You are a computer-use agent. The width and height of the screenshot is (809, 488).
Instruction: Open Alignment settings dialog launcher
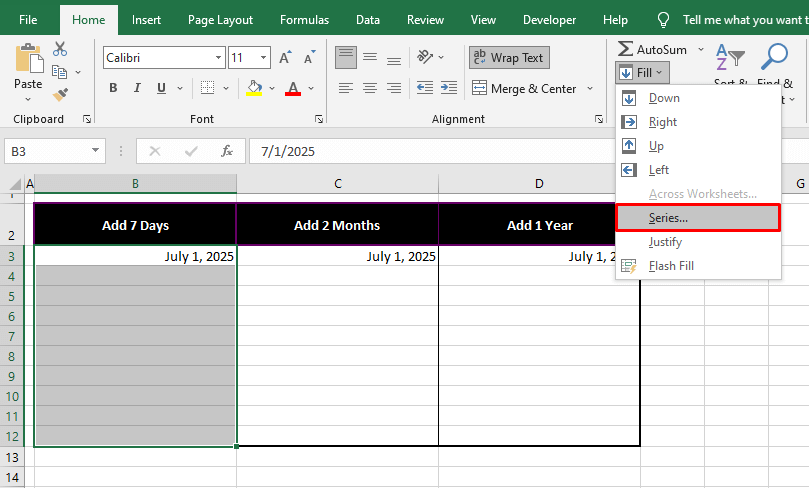coord(598,119)
